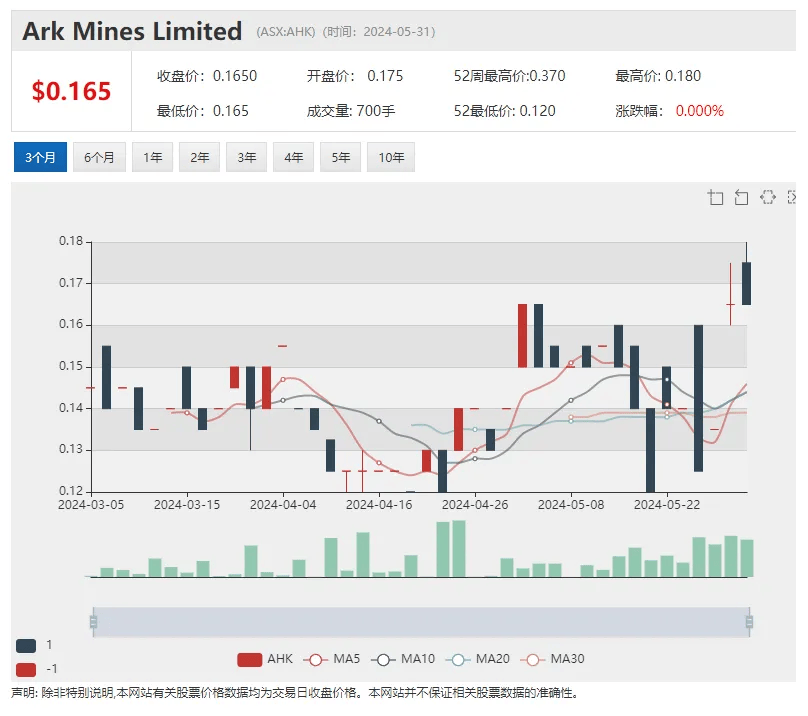Viewport: 808px width, 716px height.
Task: Click the dark blue '1' color swatch
Action: coord(26,645)
